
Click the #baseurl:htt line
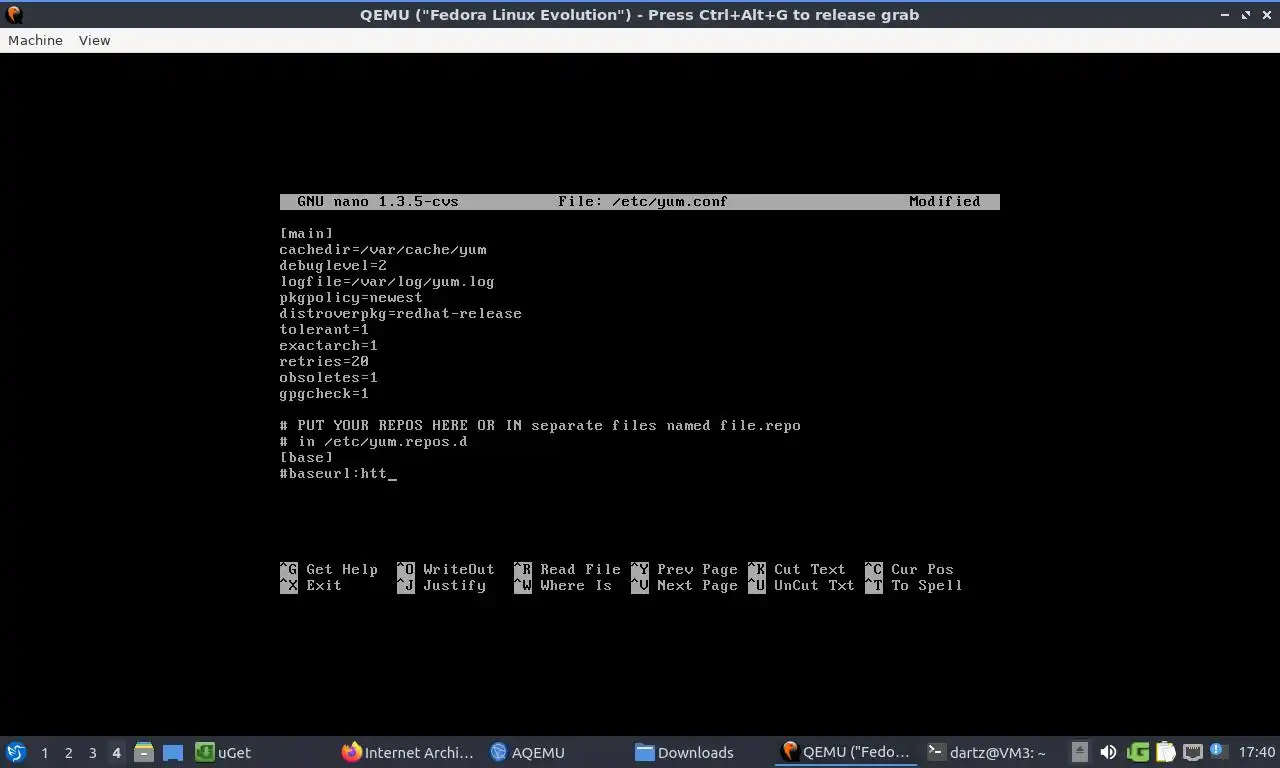point(338,473)
